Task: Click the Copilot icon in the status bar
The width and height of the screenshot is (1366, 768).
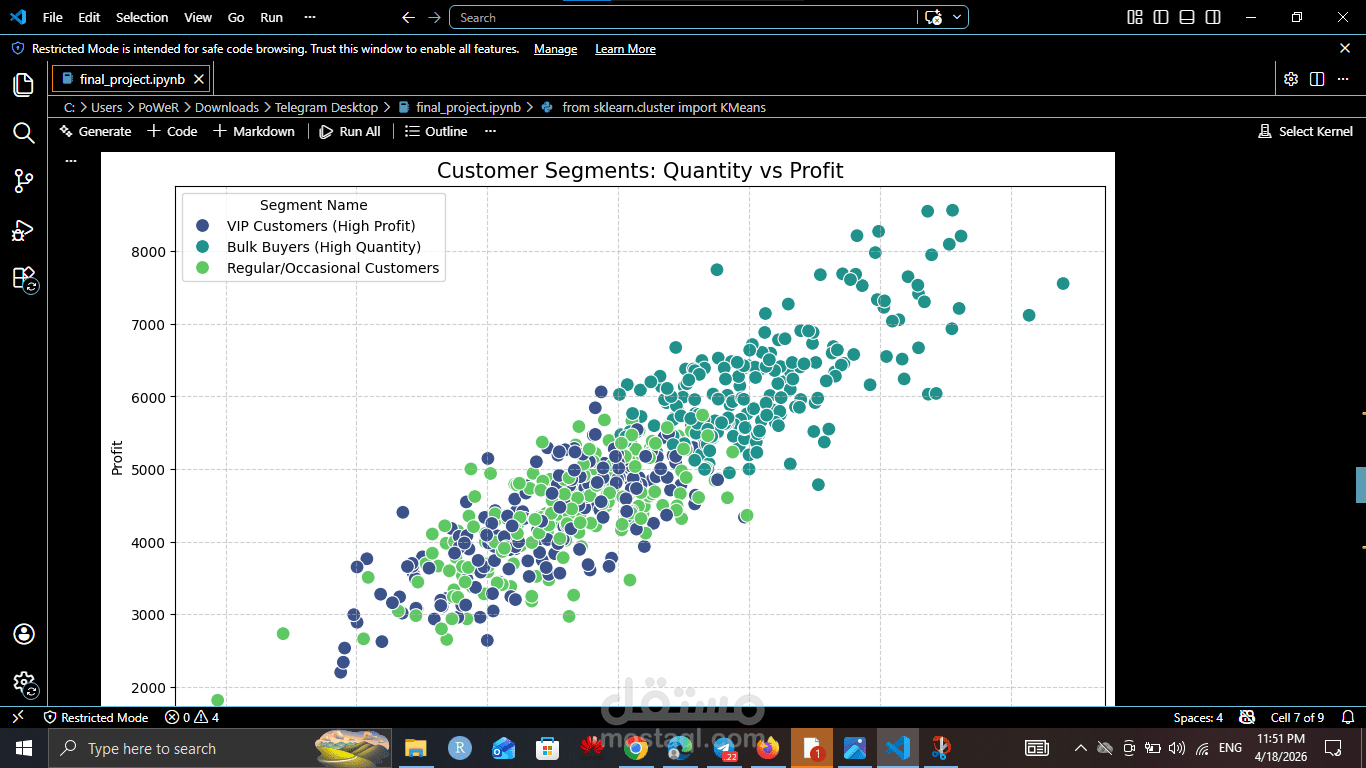Action: (x=1247, y=717)
